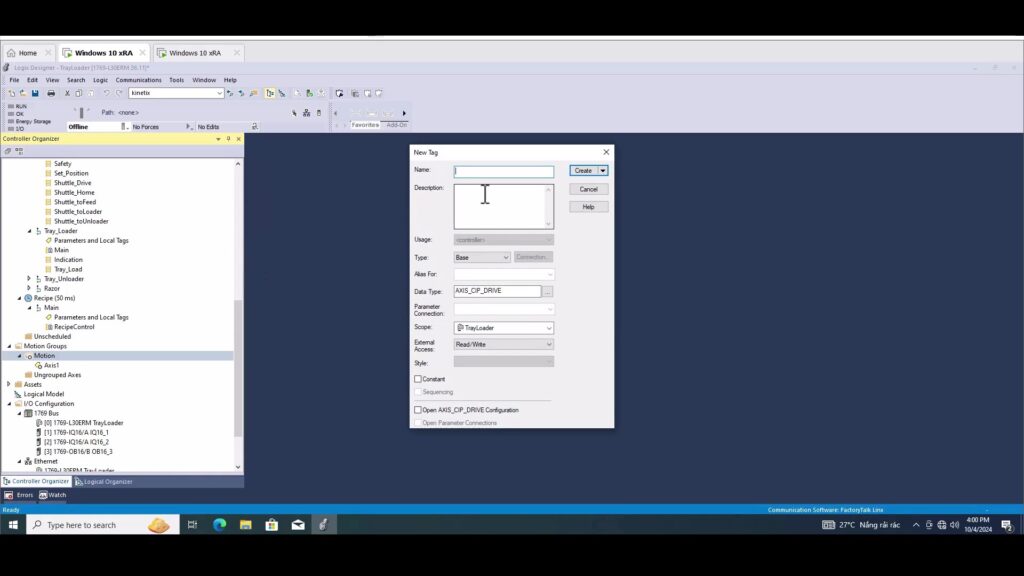Click into the Name text field
1024x576 pixels.
[x=503, y=171]
